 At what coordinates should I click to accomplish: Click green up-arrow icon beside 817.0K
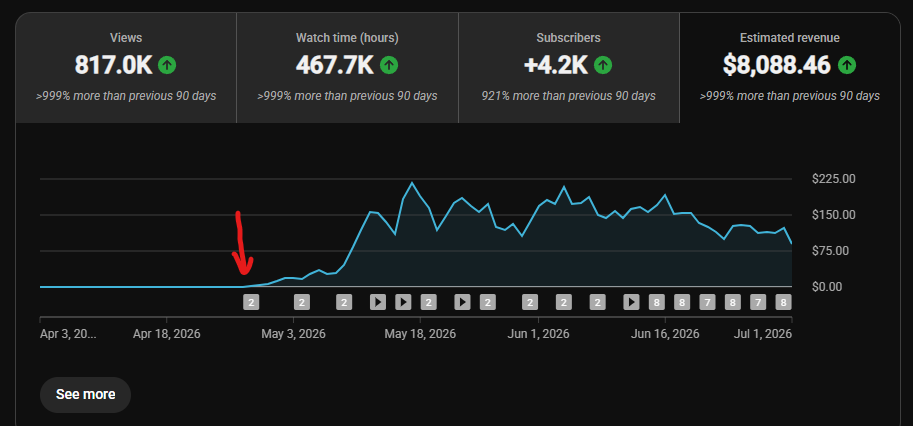click(x=167, y=65)
